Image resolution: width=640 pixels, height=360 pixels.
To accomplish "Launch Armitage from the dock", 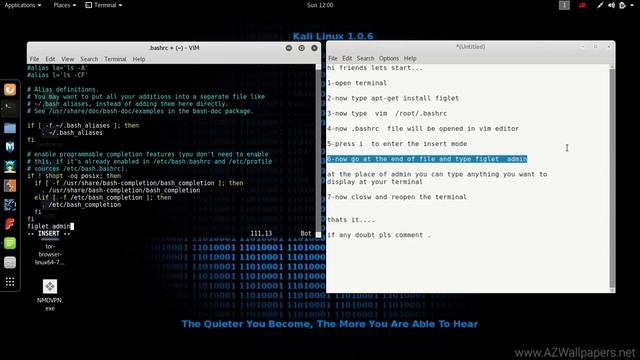I will coord(10,166).
